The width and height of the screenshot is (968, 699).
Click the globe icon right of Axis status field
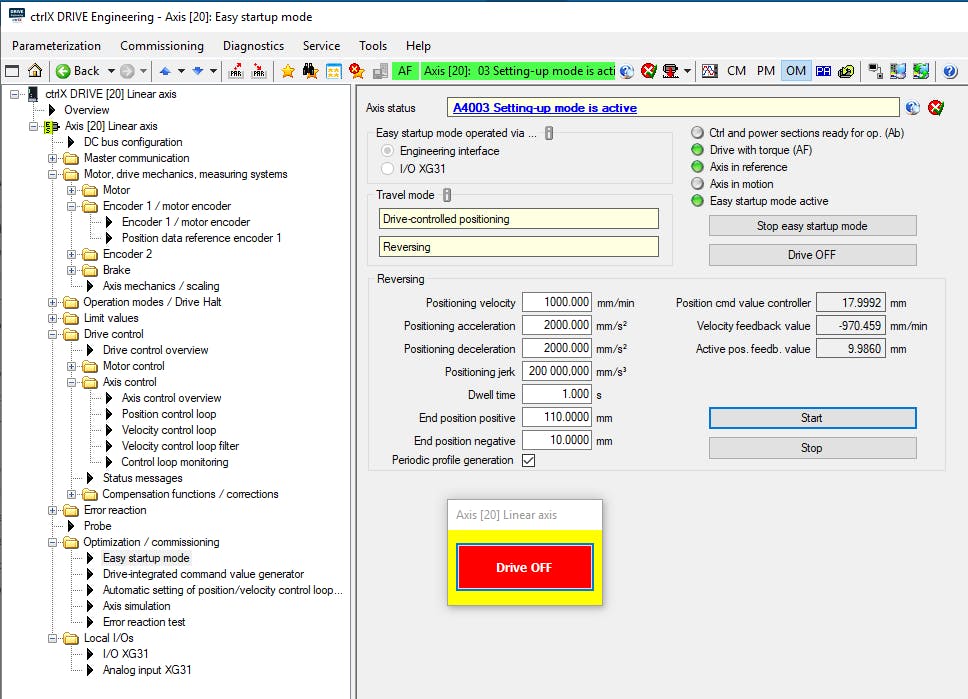tap(912, 107)
